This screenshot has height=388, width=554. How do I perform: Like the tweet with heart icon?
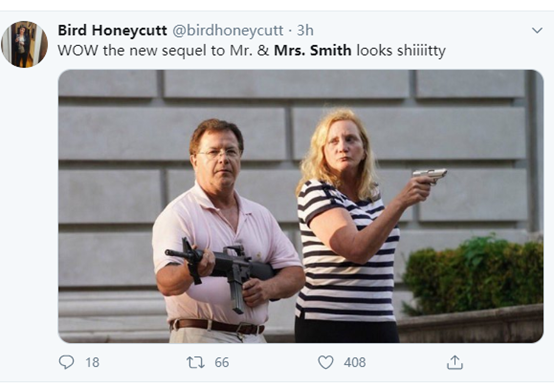point(325,362)
